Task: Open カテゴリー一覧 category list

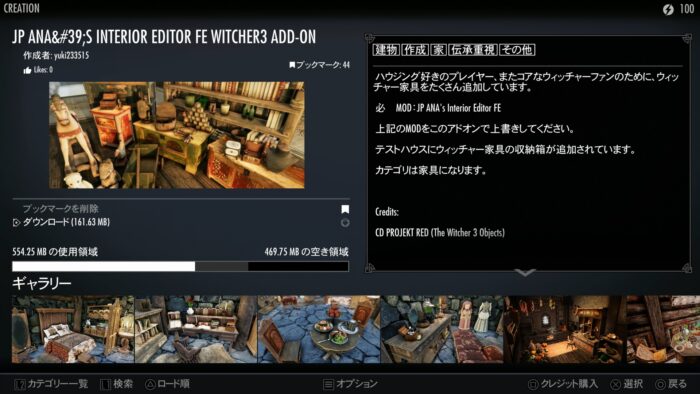Action: (x=50, y=384)
